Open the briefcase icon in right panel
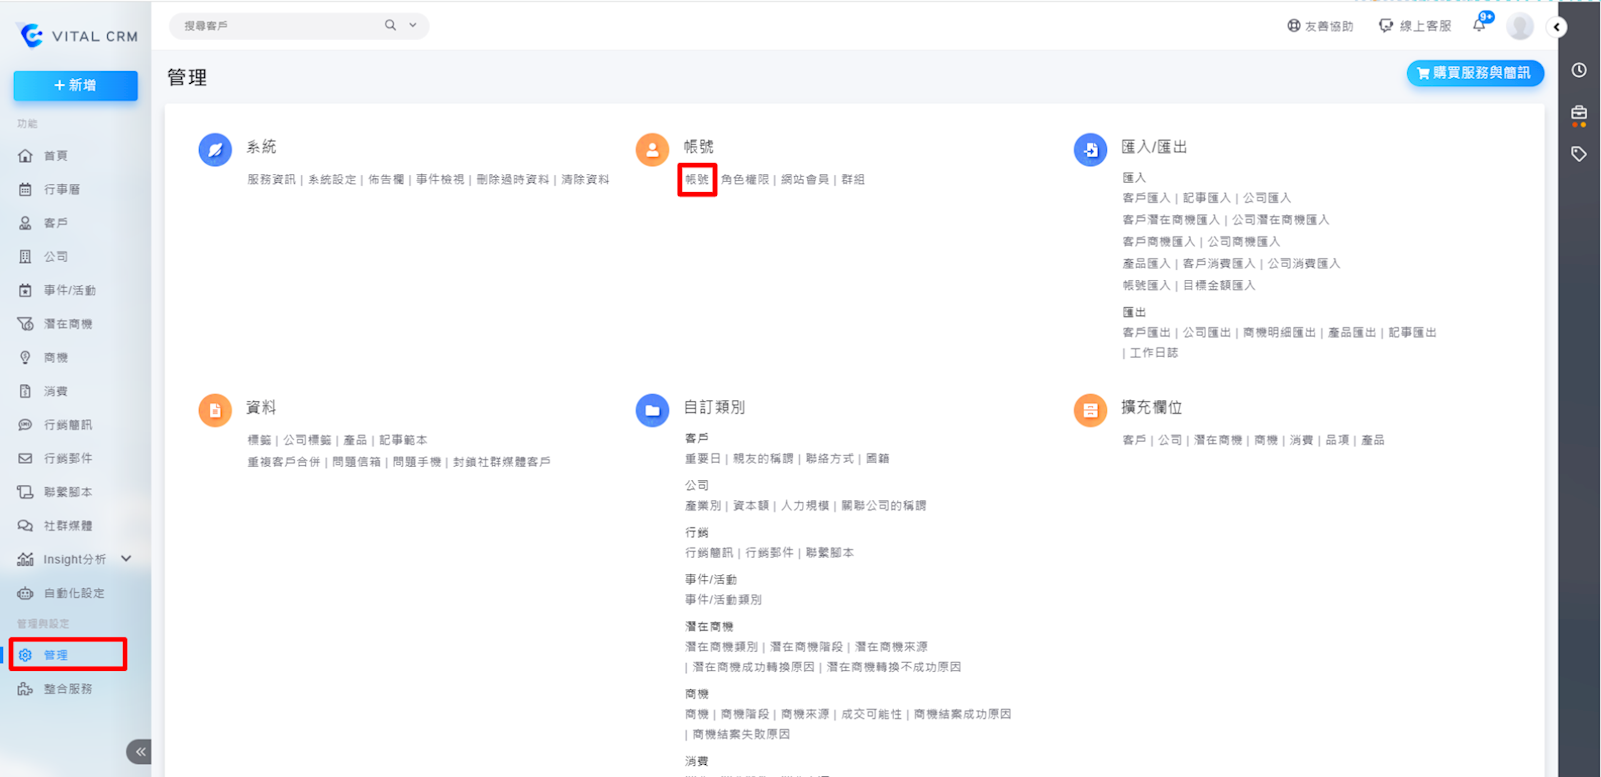Image resolution: width=1601 pixels, height=777 pixels. (x=1579, y=113)
